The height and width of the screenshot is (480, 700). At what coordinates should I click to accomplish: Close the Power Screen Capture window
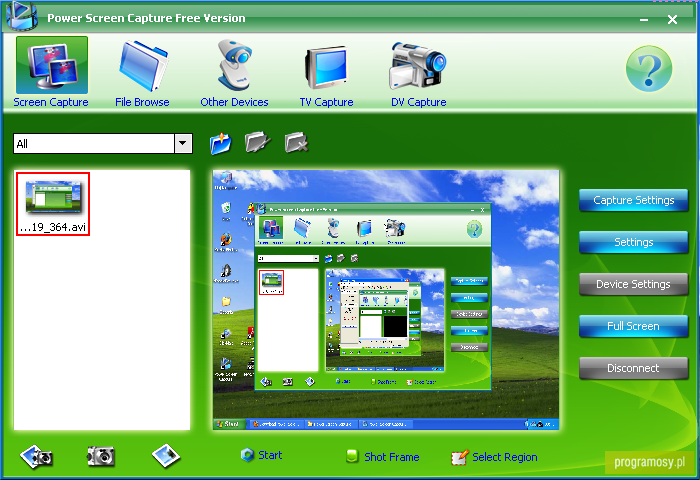672,20
